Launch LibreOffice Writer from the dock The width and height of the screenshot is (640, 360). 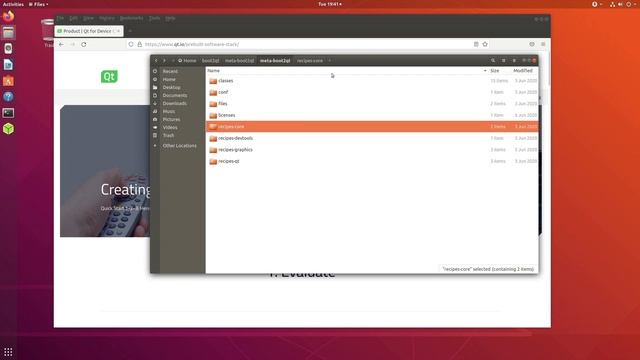pyautogui.click(x=8, y=64)
